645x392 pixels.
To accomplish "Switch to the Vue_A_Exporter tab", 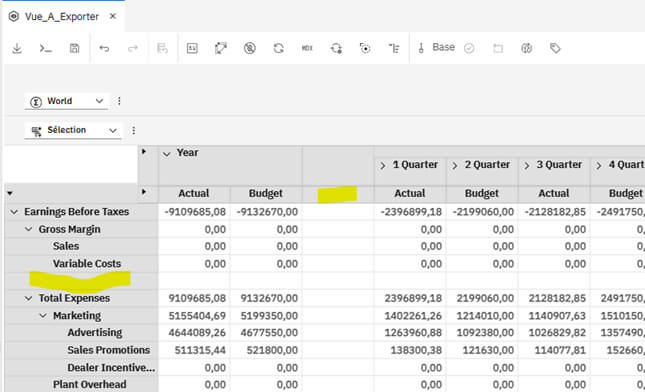I will (x=62, y=16).
